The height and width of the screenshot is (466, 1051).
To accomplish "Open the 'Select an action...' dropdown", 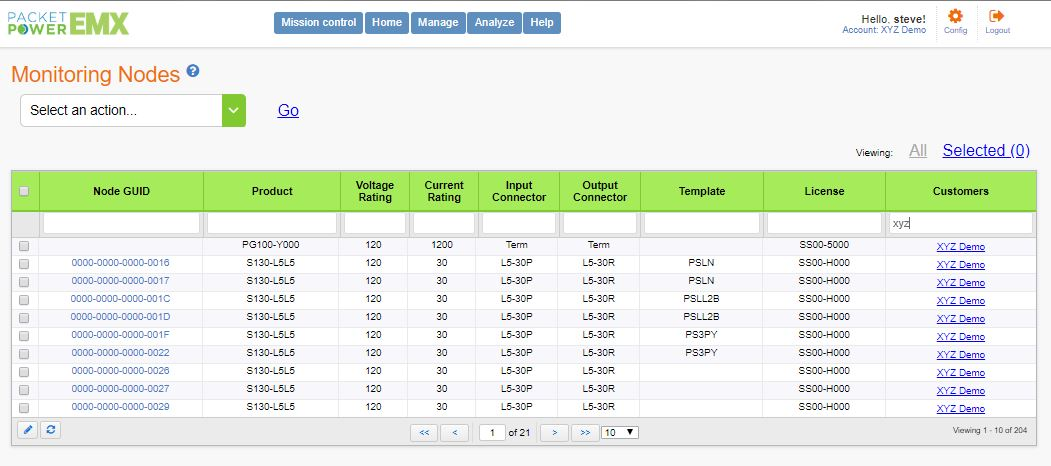I will click(x=133, y=111).
